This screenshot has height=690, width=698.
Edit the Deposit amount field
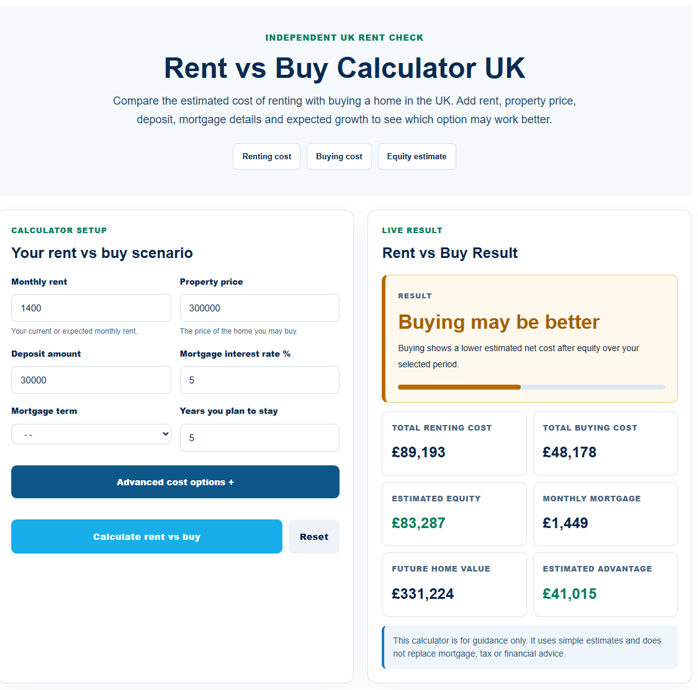[91, 380]
